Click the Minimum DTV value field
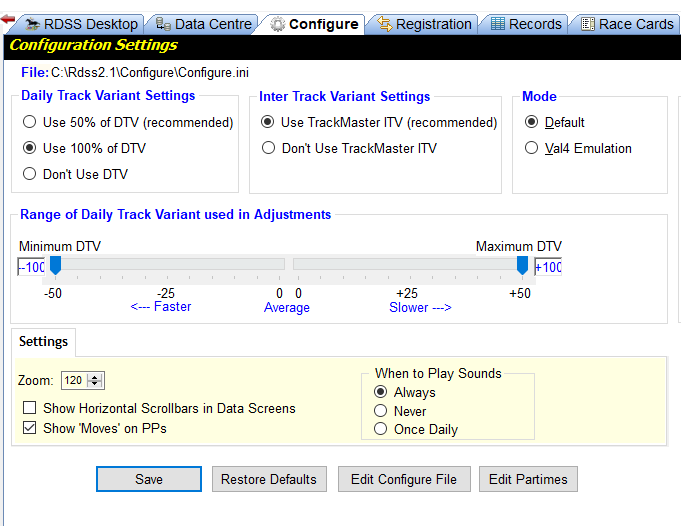 [31, 267]
